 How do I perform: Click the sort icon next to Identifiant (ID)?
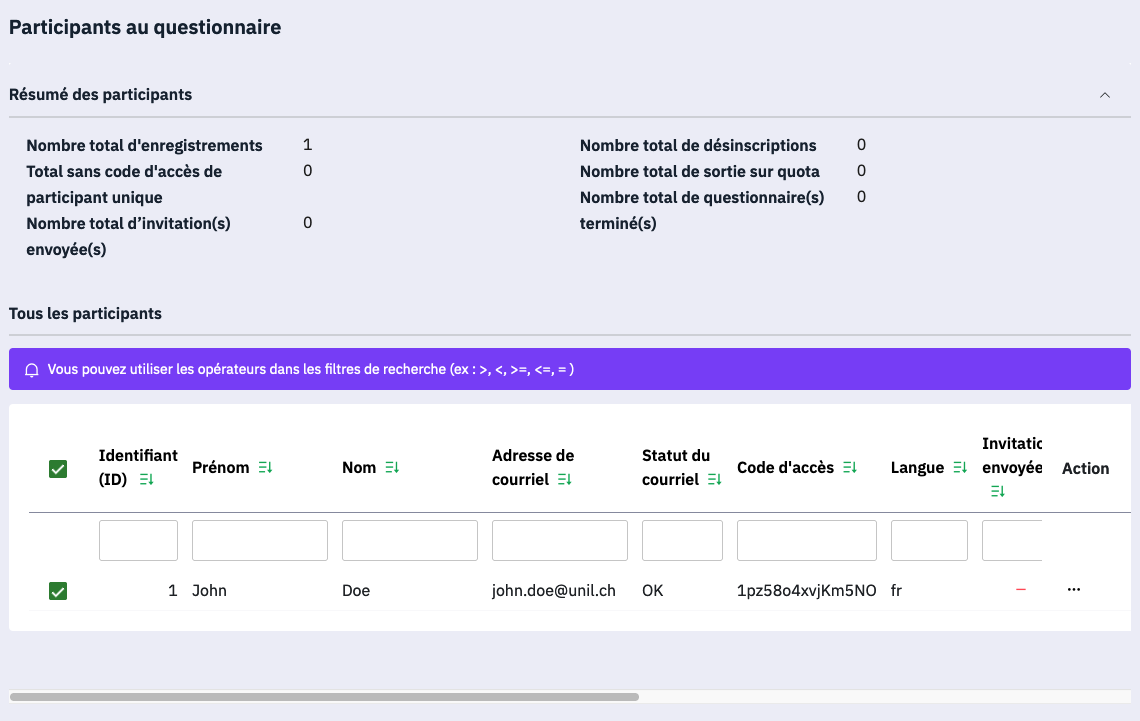(147, 480)
